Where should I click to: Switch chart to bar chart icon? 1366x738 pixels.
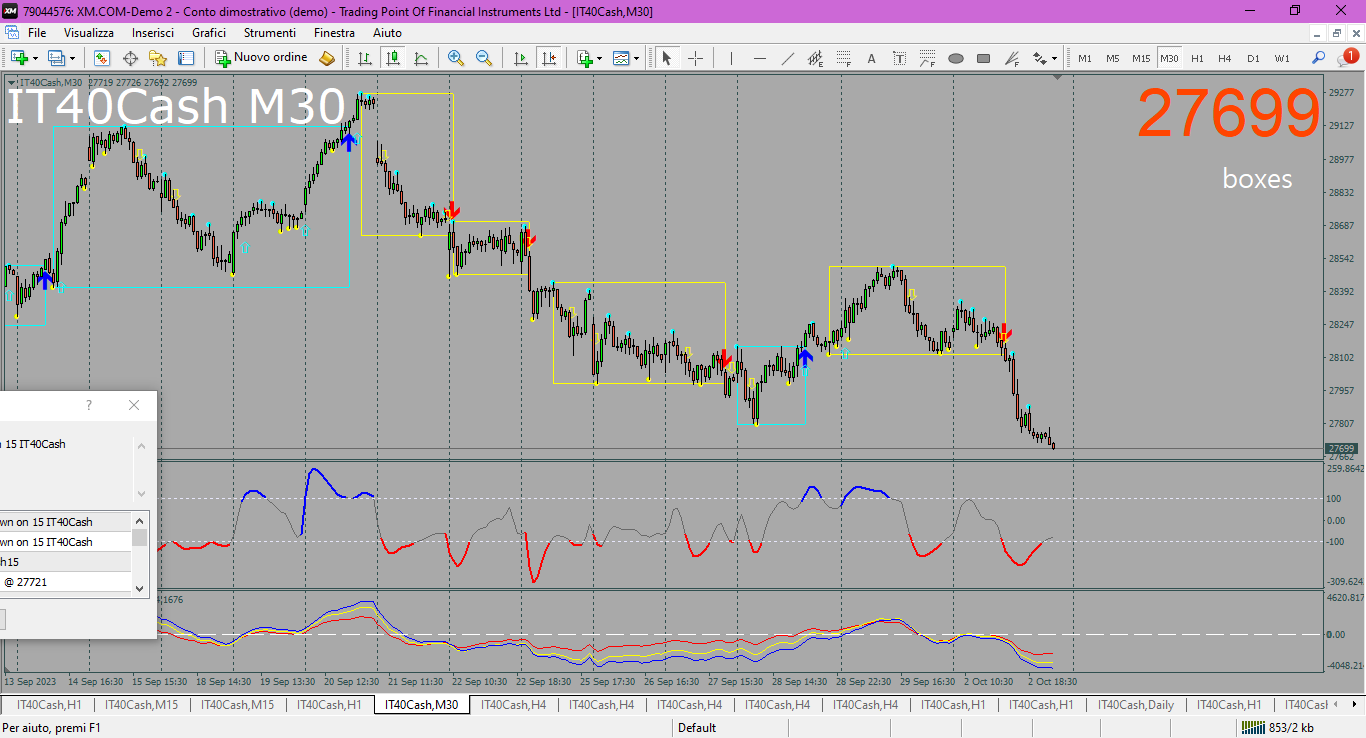pos(366,58)
